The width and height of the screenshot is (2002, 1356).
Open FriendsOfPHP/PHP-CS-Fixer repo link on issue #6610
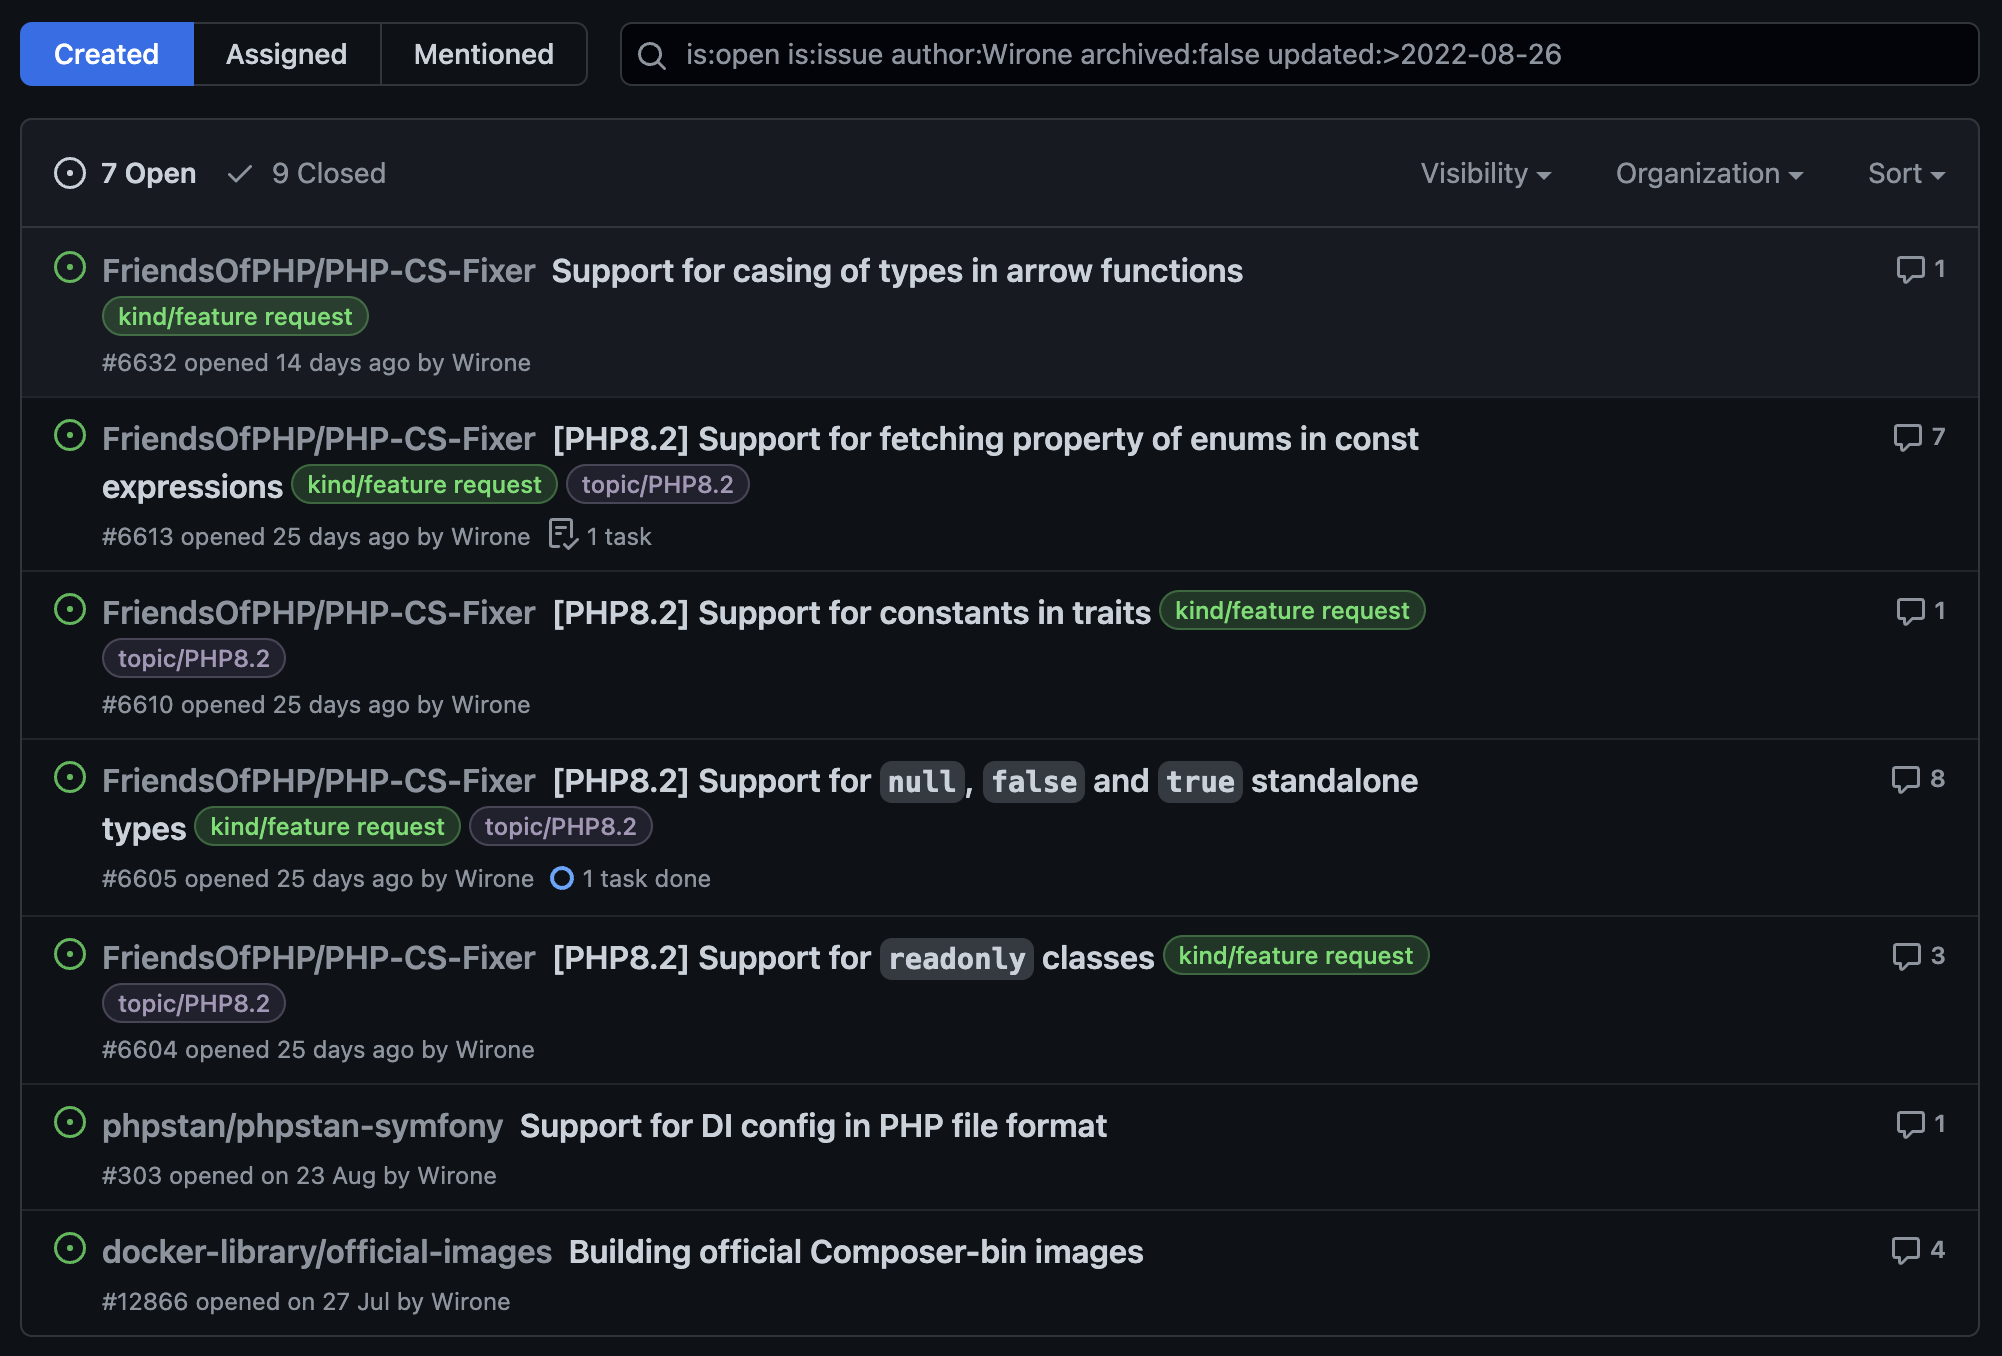point(319,613)
